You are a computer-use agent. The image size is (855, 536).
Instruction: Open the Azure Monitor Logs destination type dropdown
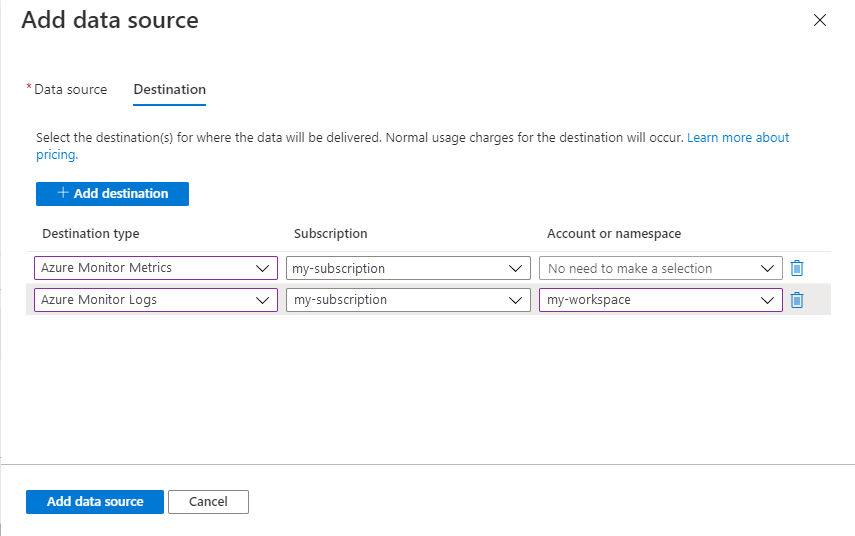(155, 300)
